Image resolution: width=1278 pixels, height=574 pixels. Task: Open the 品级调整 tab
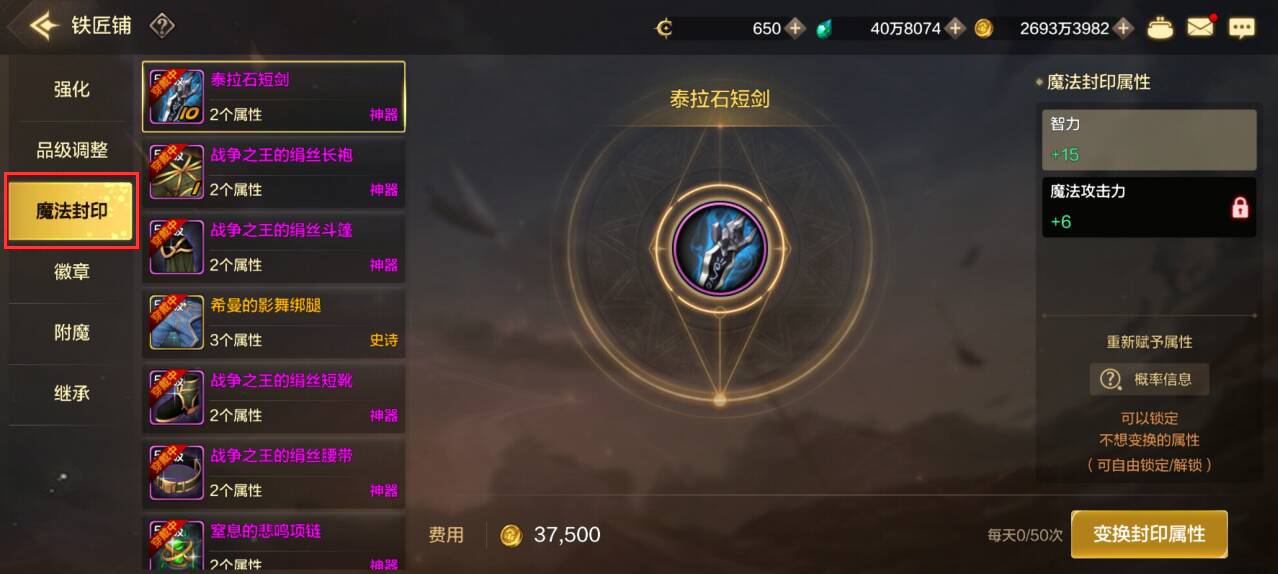point(71,150)
